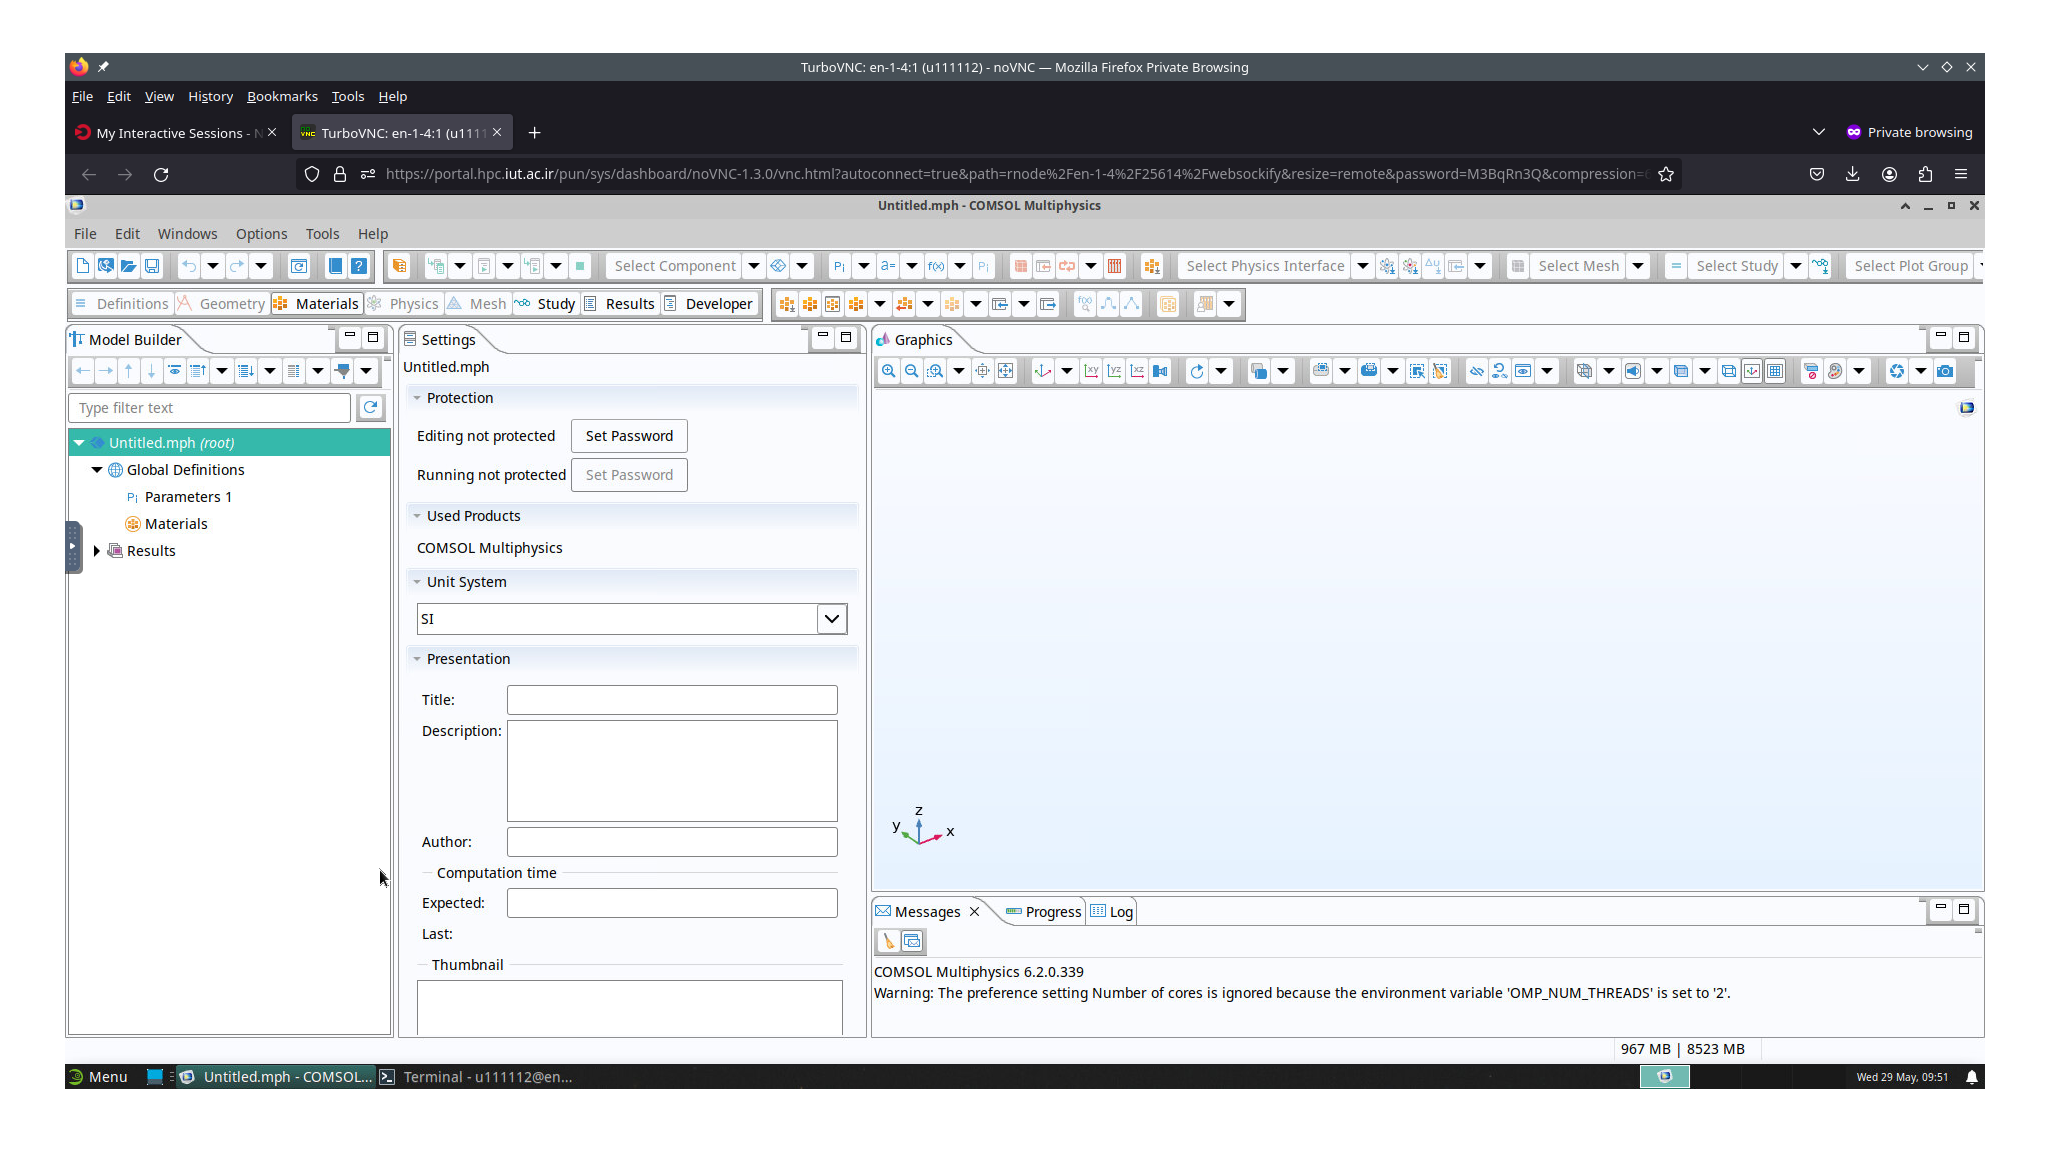Viewport: 2050px width, 1166px height.
Task: Toggle View Hidden Only eye icon
Action: 1523,371
